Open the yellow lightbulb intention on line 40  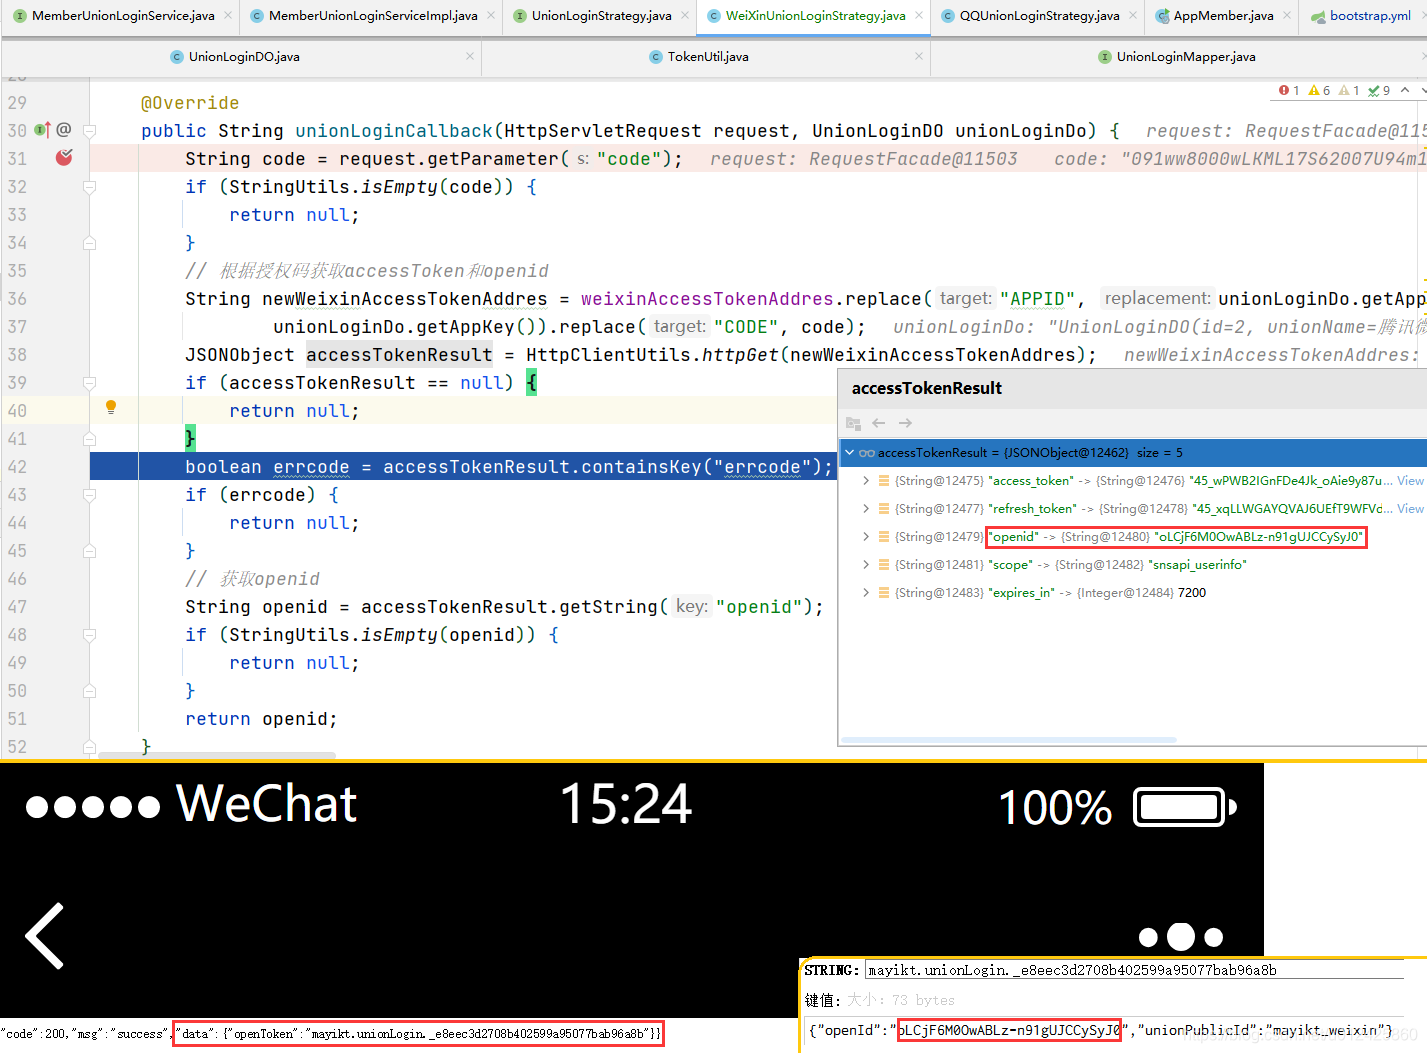pyautogui.click(x=111, y=407)
